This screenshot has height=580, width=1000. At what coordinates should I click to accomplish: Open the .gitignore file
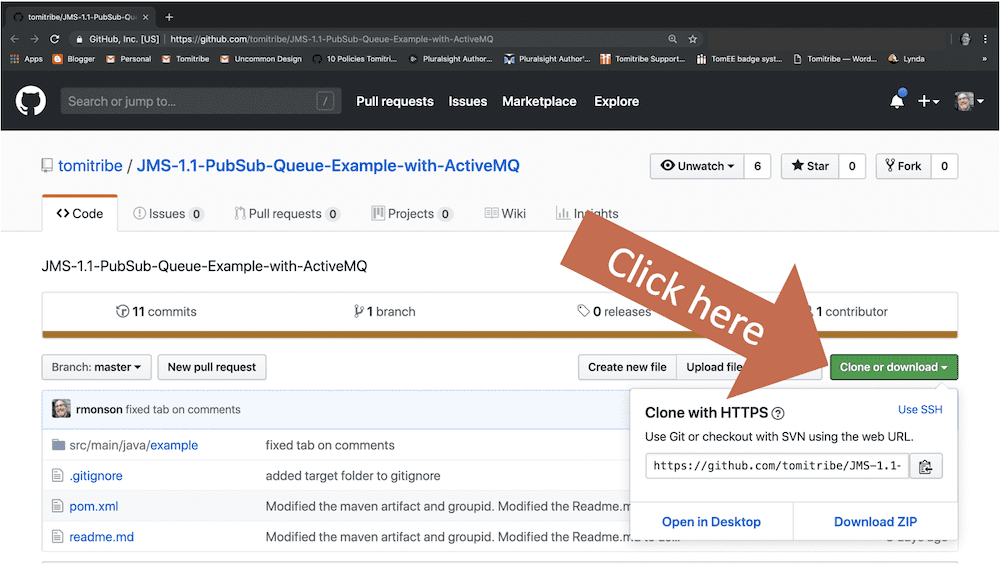coord(96,476)
